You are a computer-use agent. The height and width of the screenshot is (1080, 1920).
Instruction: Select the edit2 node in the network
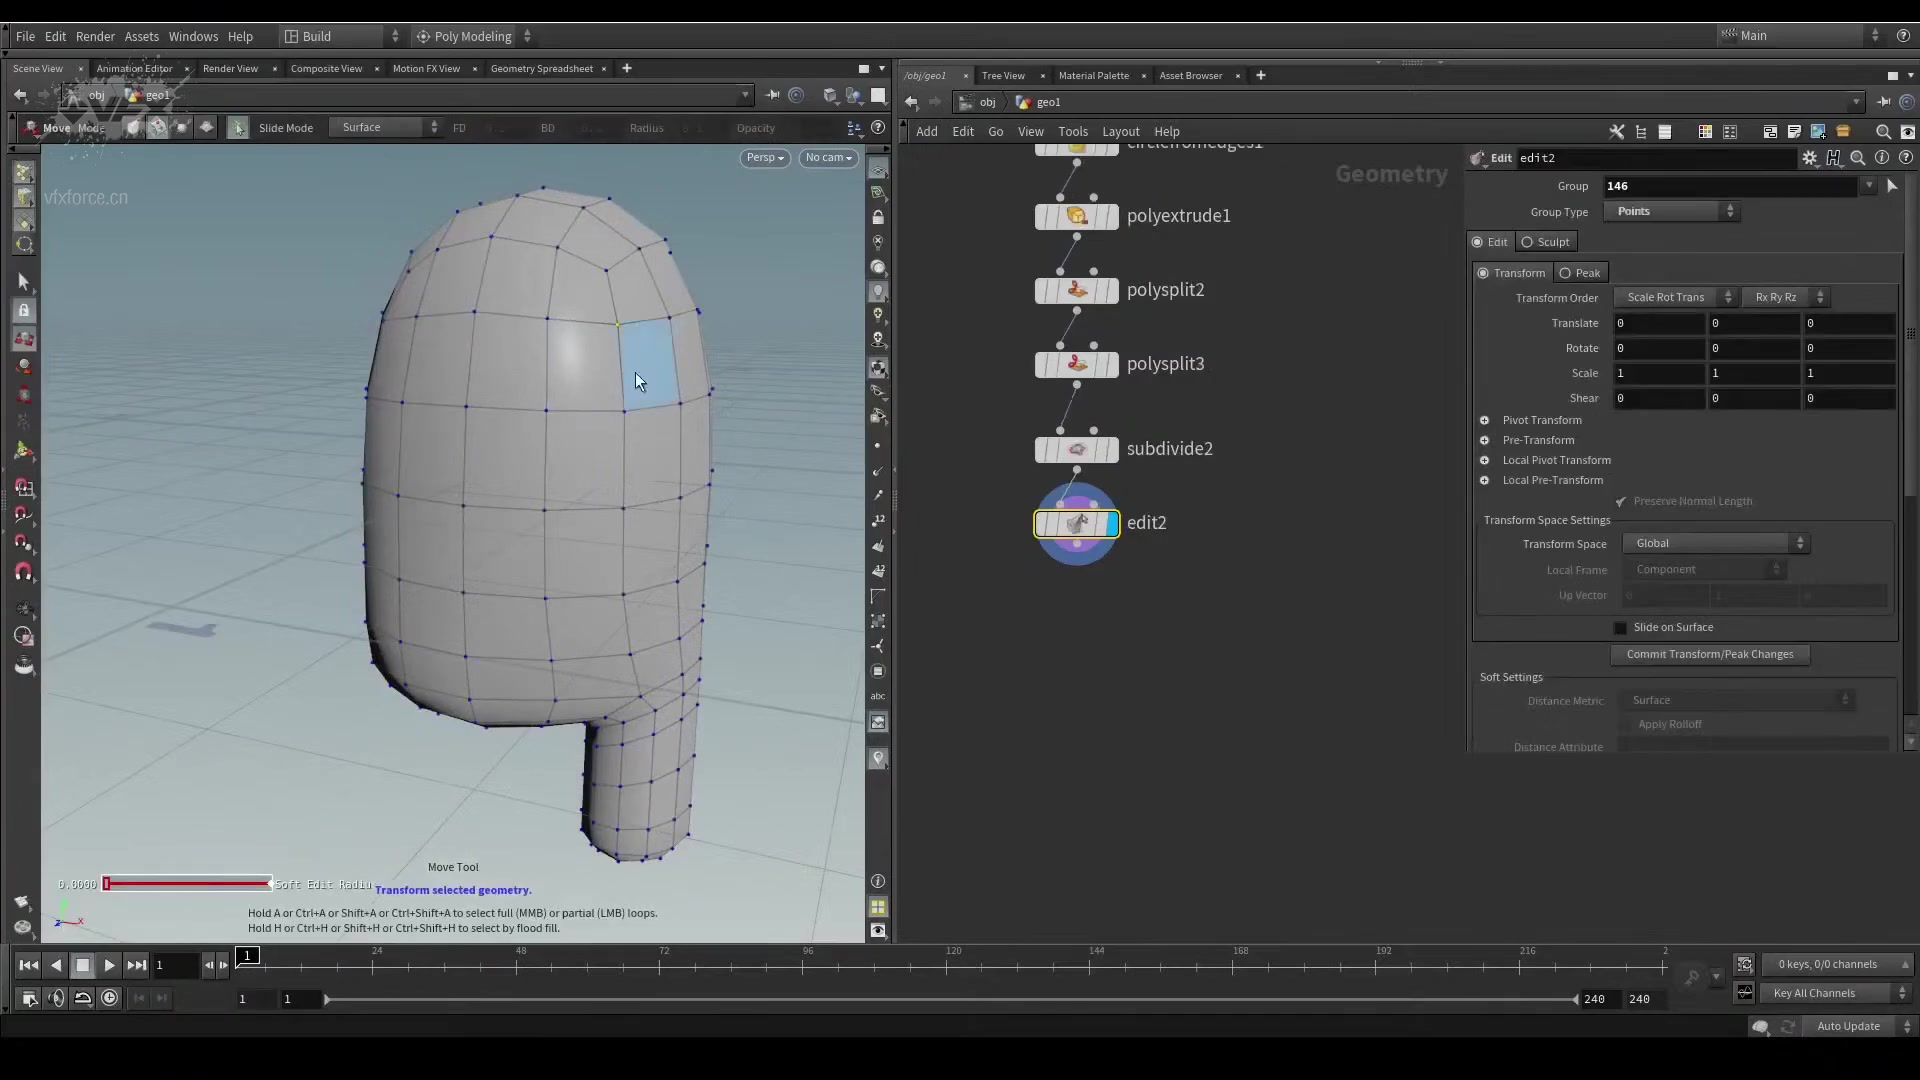point(1075,523)
